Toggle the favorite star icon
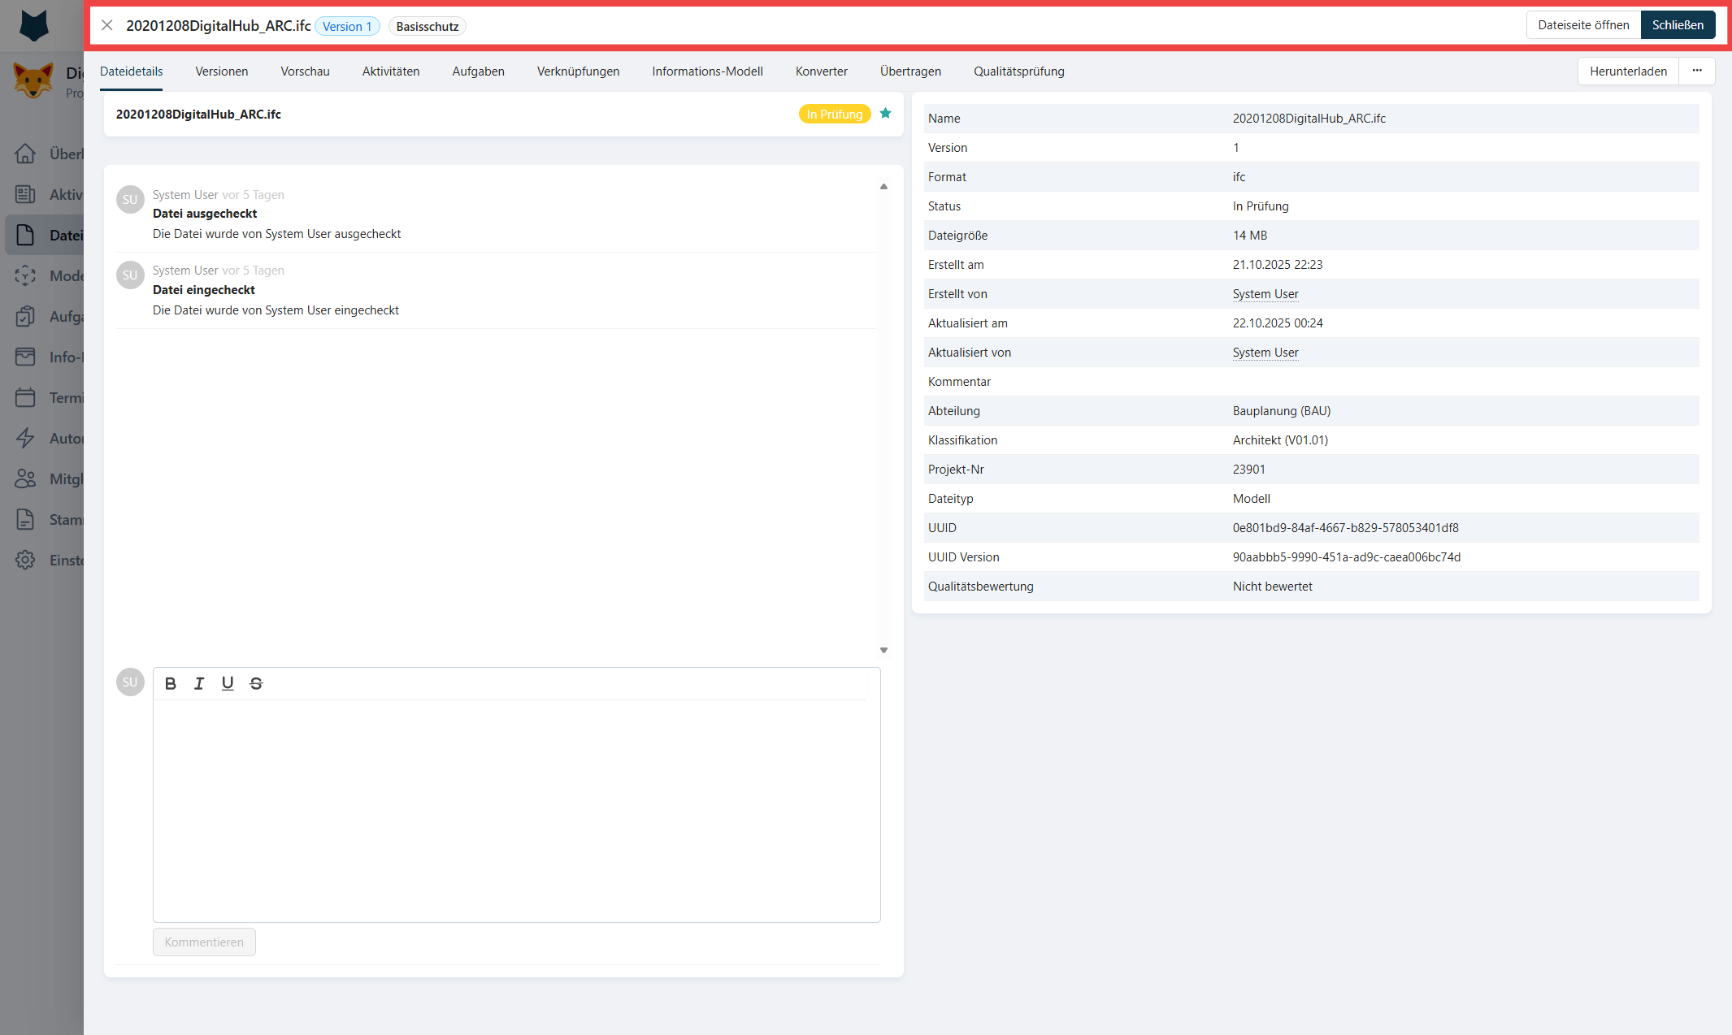 pos(885,113)
